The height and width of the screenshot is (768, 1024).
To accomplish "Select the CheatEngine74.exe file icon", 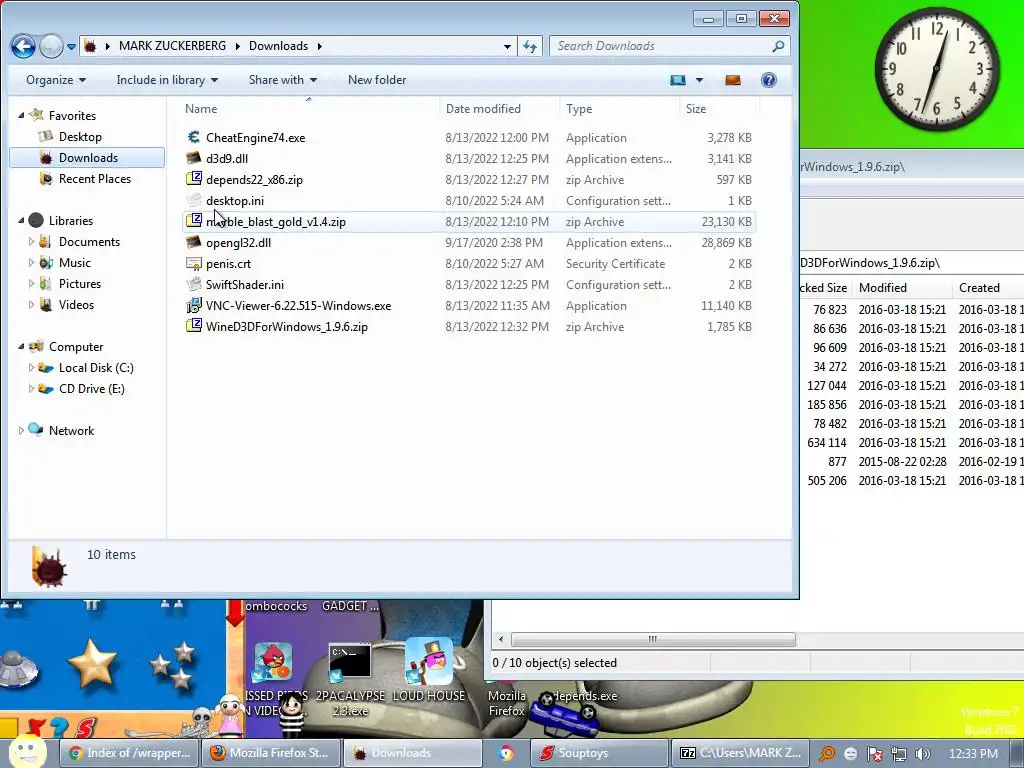I will point(193,137).
